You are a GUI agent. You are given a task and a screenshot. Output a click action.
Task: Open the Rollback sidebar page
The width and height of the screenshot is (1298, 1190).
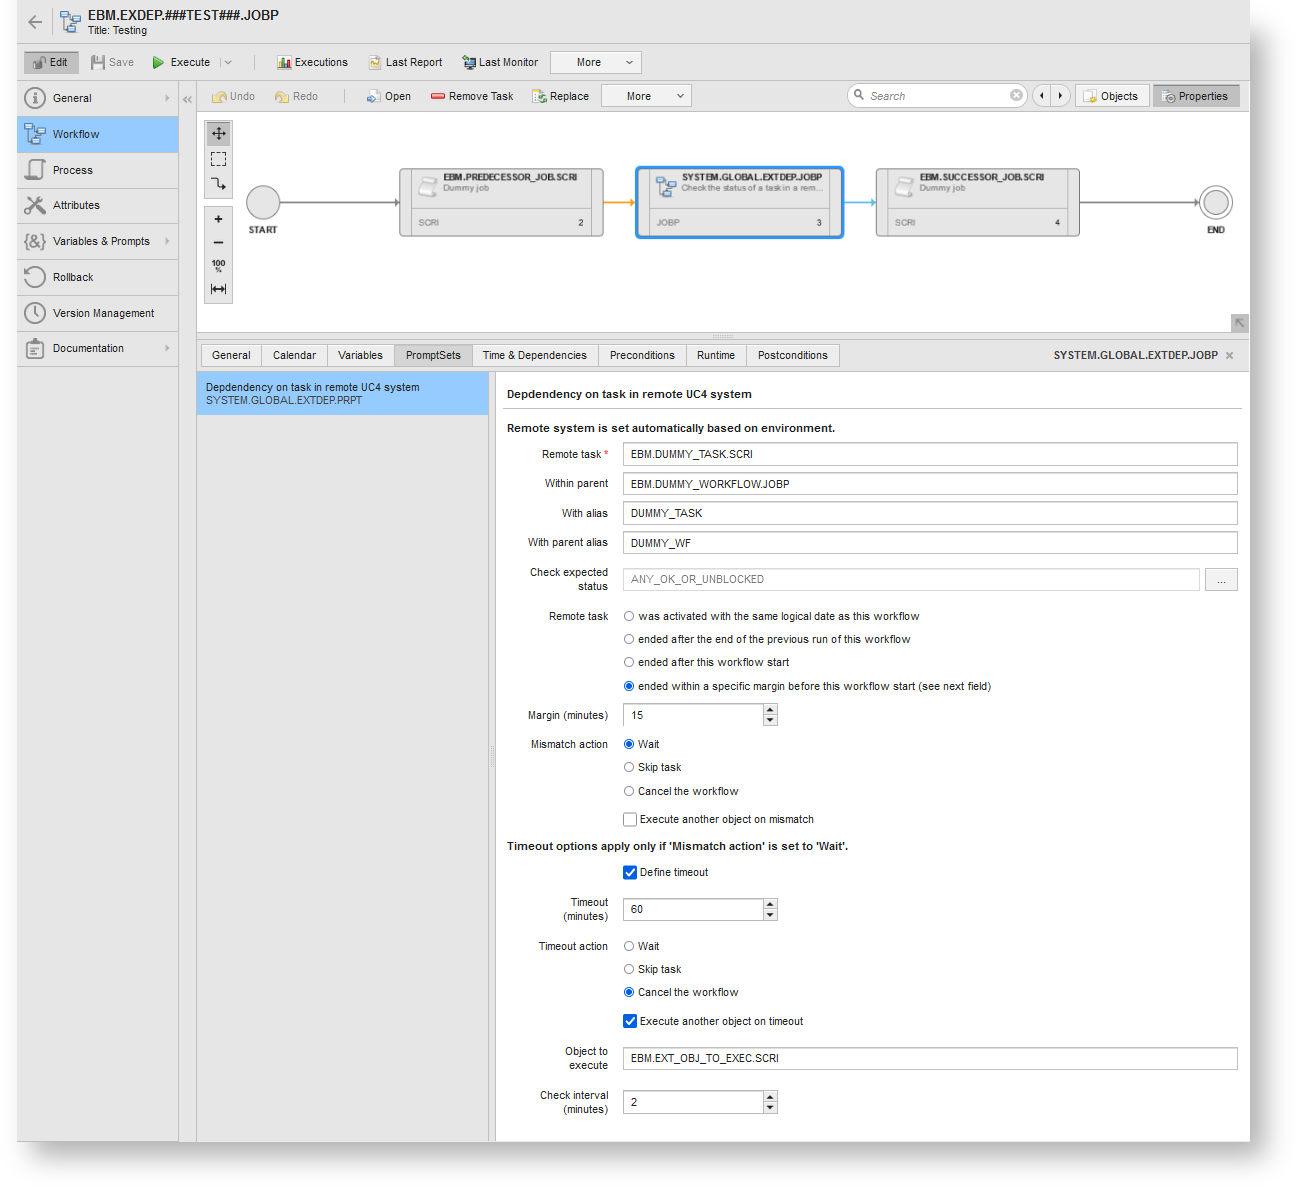[98, 277]
